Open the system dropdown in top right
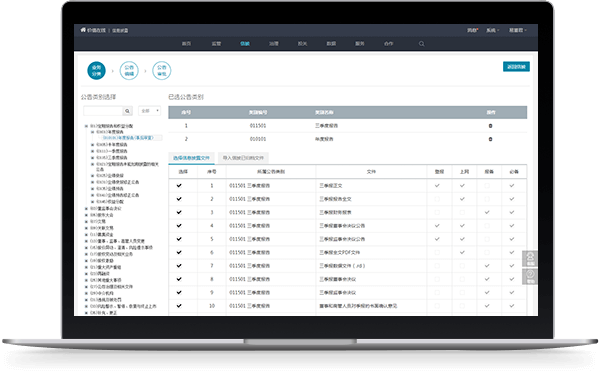This screenshot has width=600, height=373. [x=492, y=30]
